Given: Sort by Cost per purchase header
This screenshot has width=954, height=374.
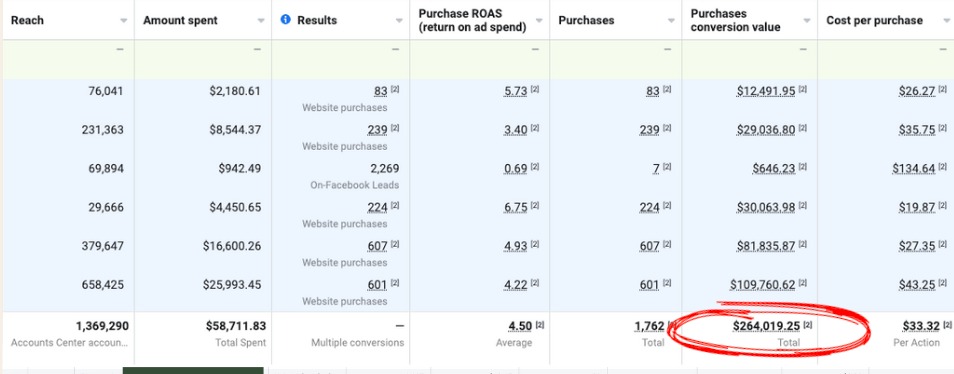Looking at the screenshot, I should (x=874, y=20).
